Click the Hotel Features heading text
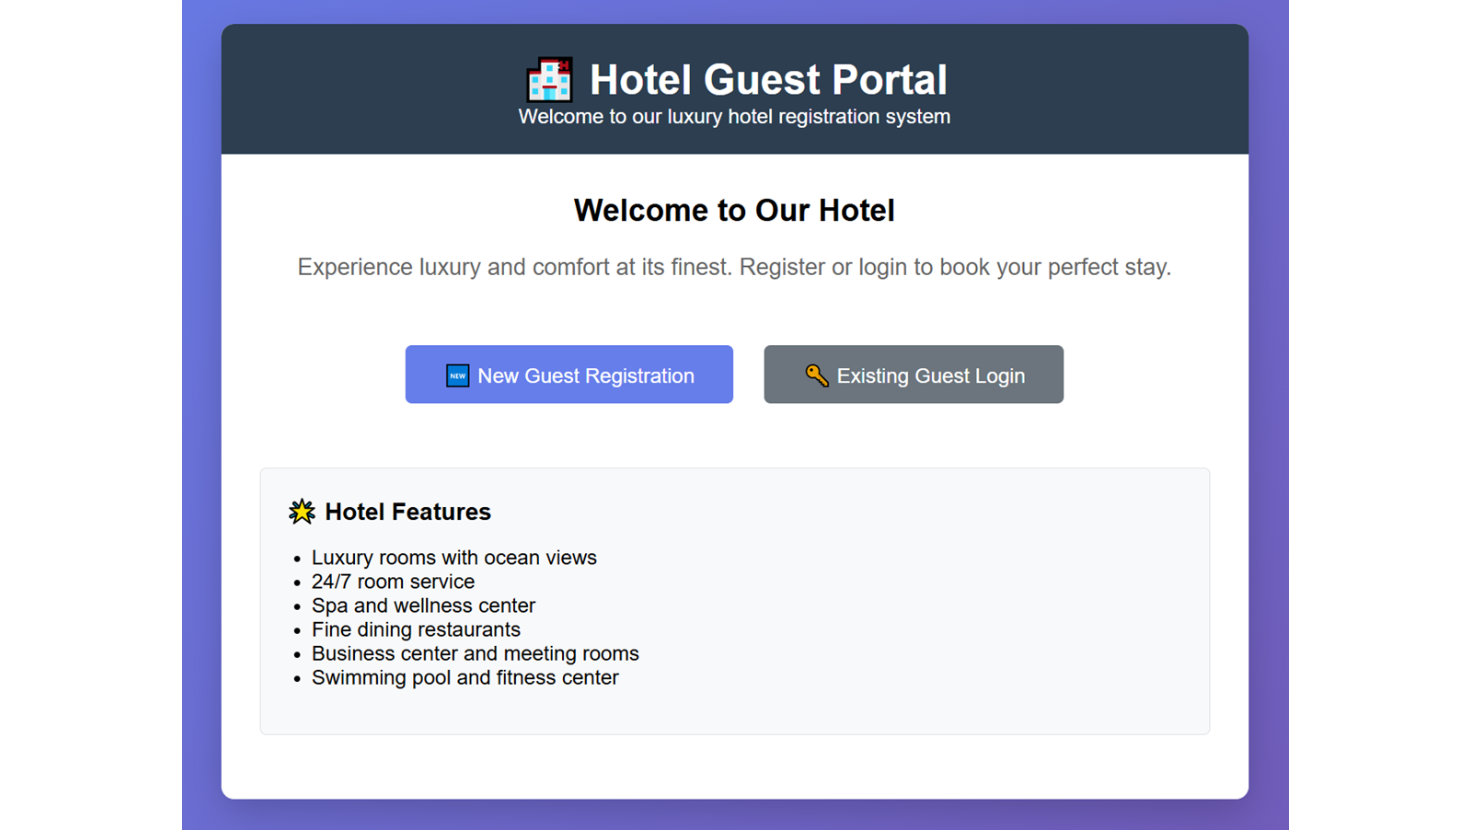This screenshot has height=830, width=1470. tap(408, 512)
